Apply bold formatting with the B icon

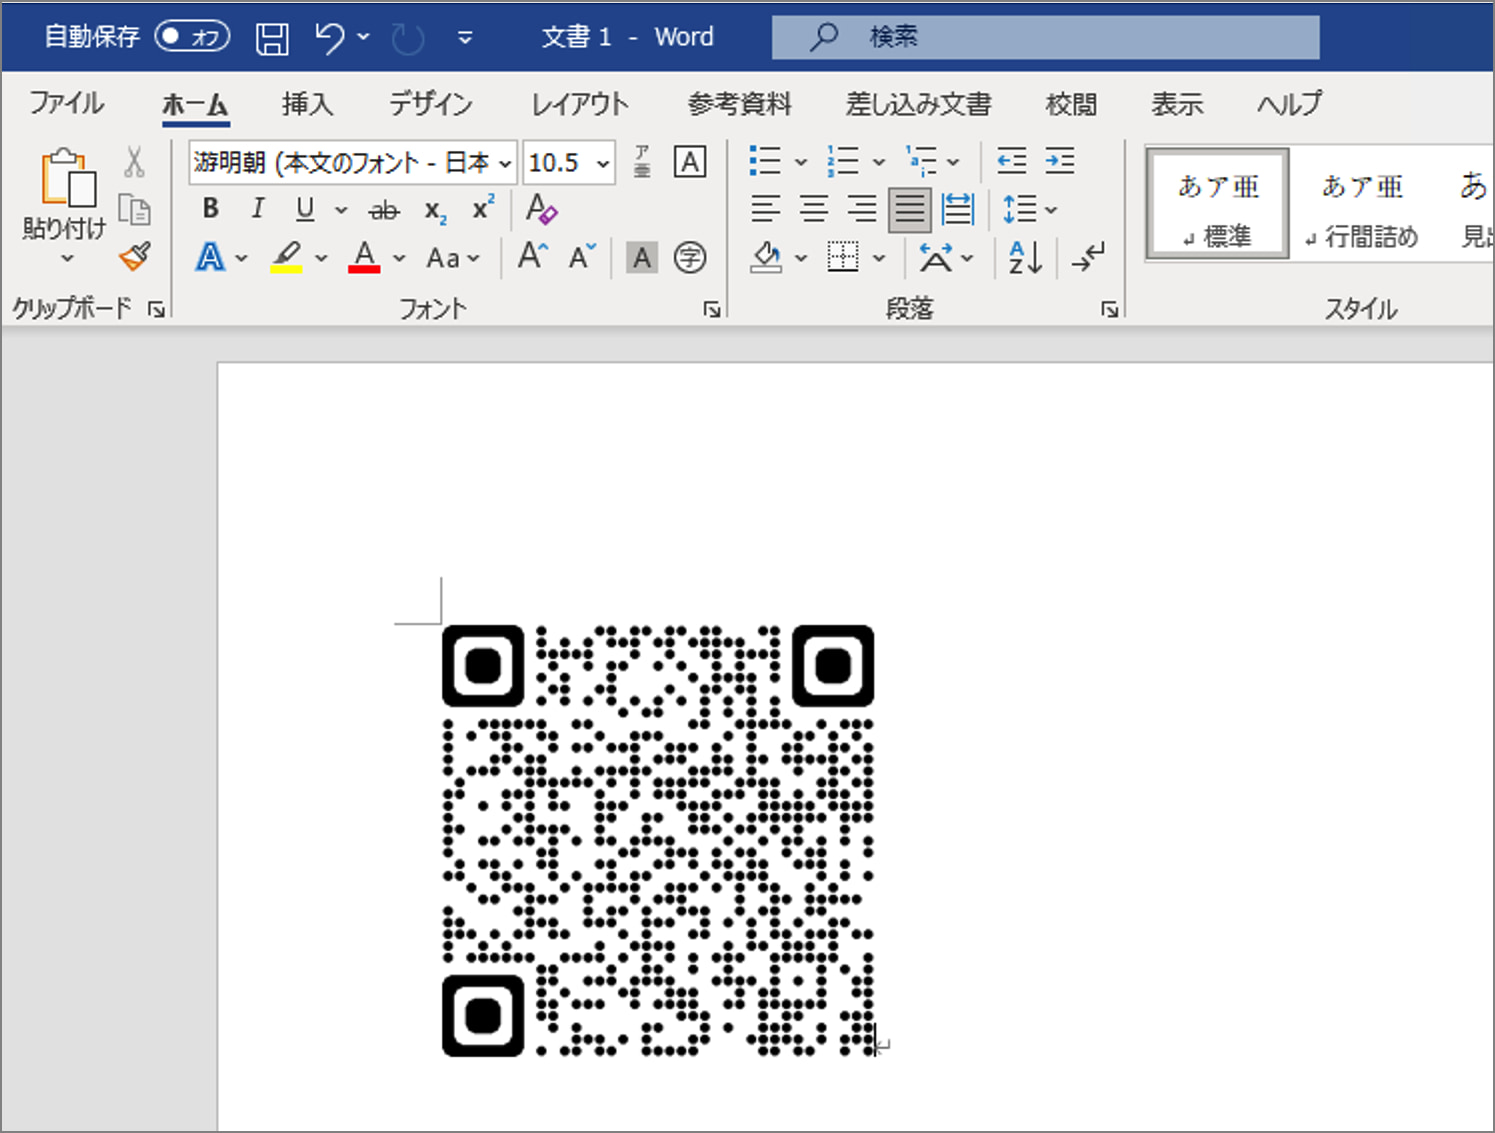pyautogui.click(x=210, y=208)
